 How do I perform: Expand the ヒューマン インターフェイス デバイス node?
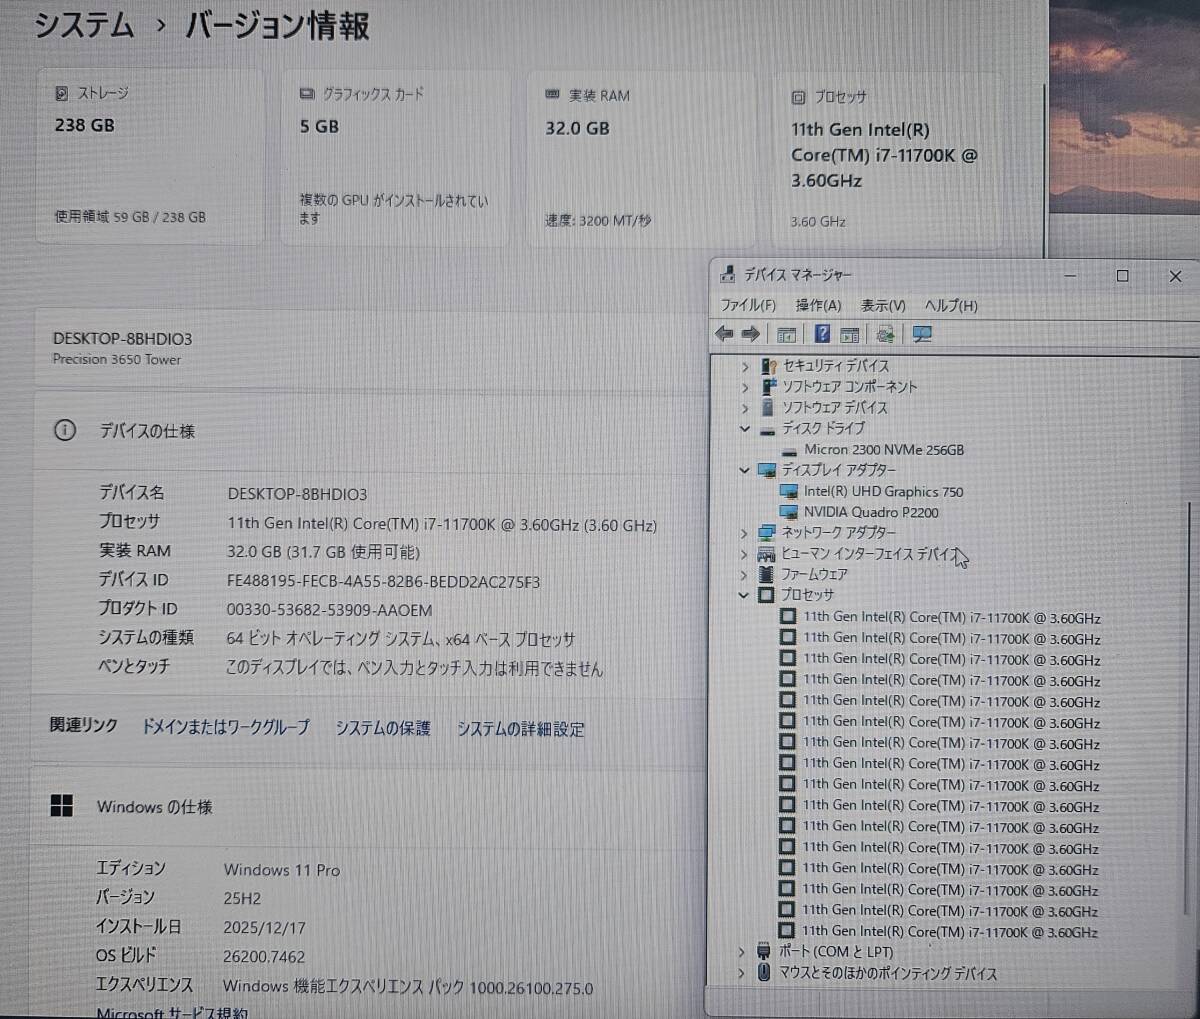click(744, 554)
